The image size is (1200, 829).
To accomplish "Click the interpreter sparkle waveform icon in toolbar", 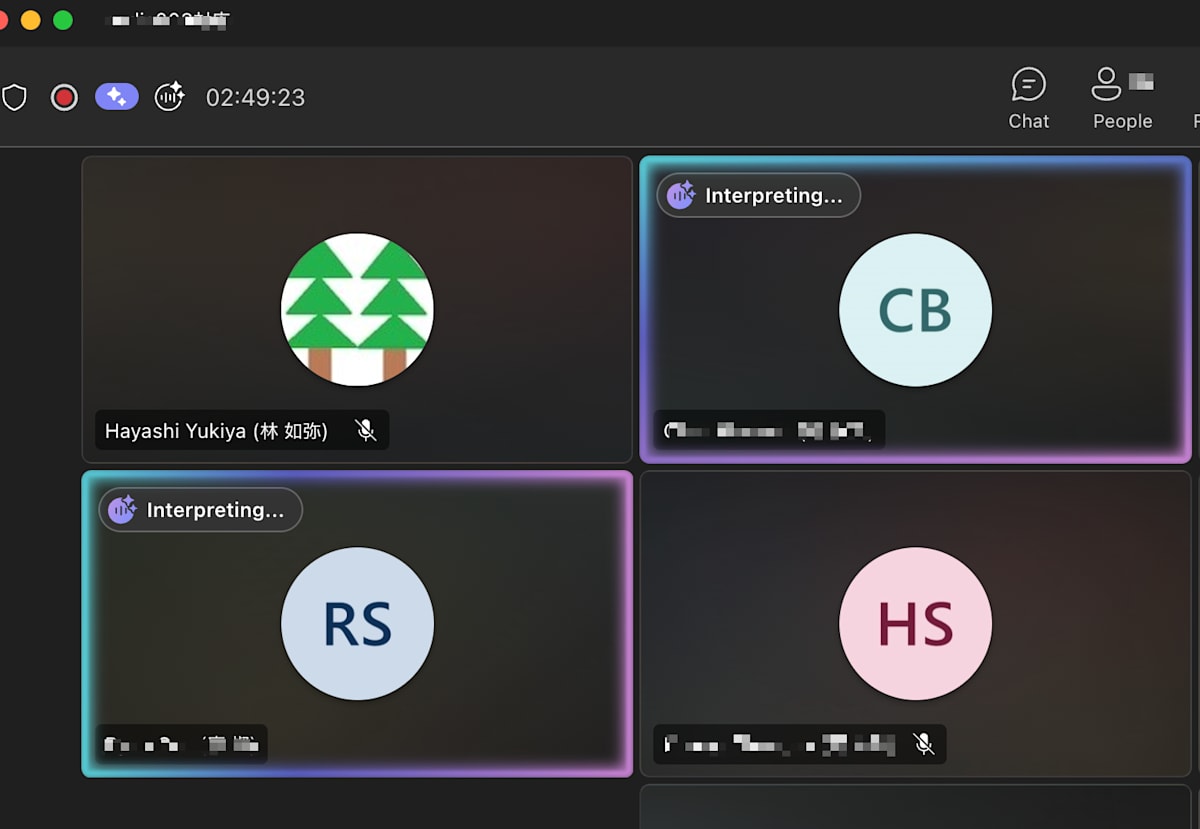I will 169,96.
